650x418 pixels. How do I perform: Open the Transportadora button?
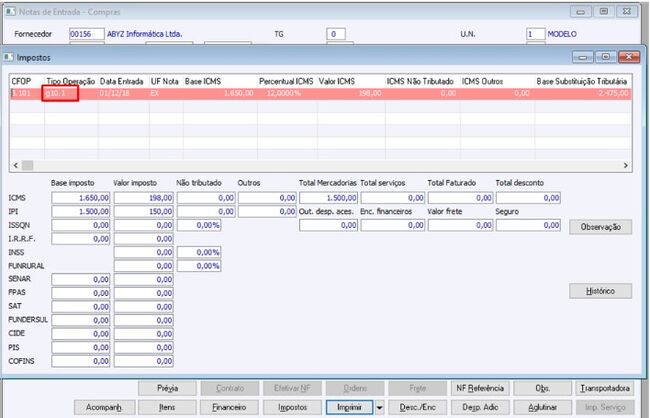[x=605, y=388]
